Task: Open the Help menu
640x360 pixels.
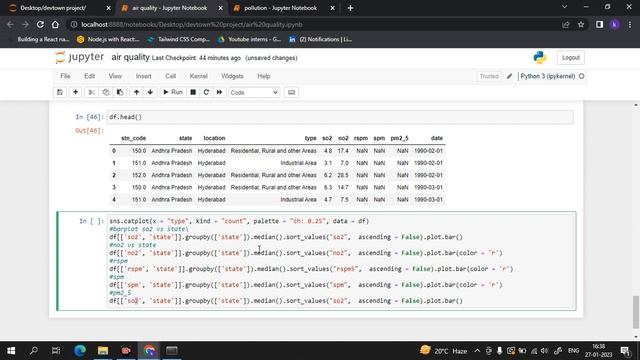Action: [x=264, y=76]
